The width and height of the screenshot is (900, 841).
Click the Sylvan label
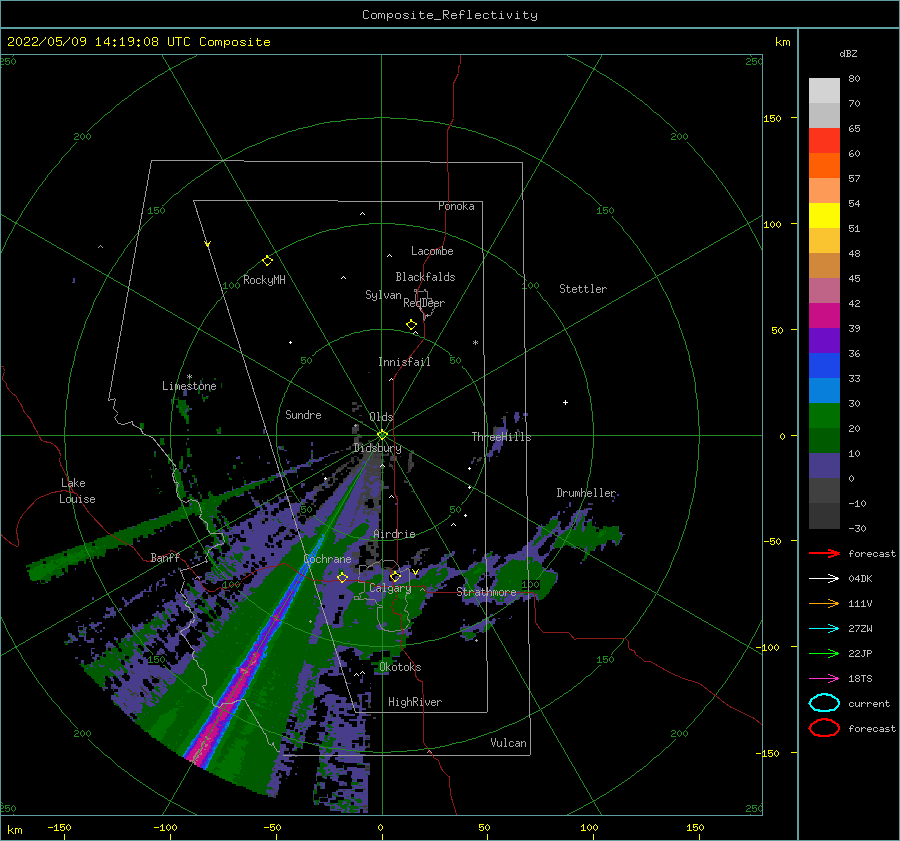(x=383, y=295)
